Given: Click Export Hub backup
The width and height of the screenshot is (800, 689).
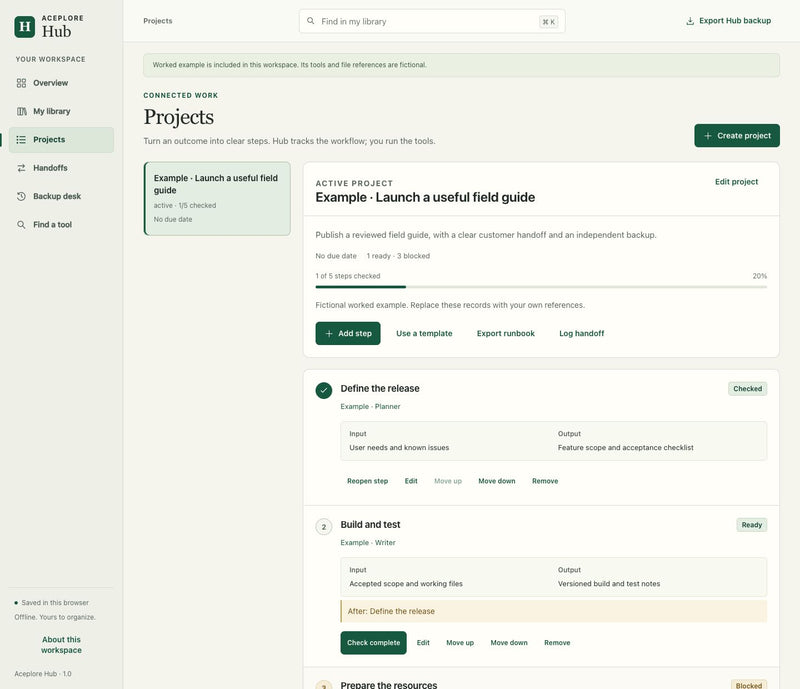Looking at the screenshot, I should click(x=729, y=21).
